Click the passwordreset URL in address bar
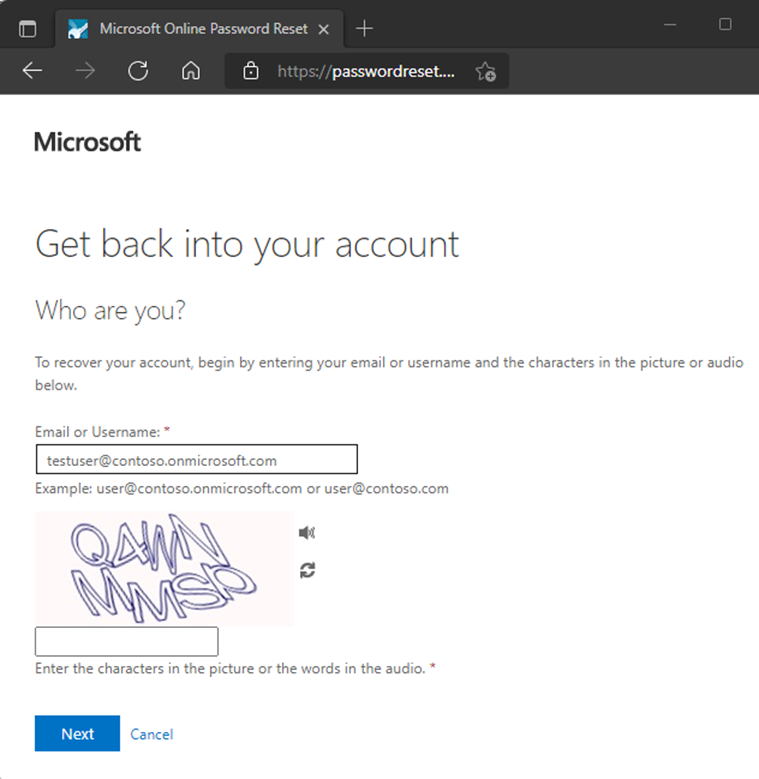Screen dimensions: 759x779 [x=365, y=71]
